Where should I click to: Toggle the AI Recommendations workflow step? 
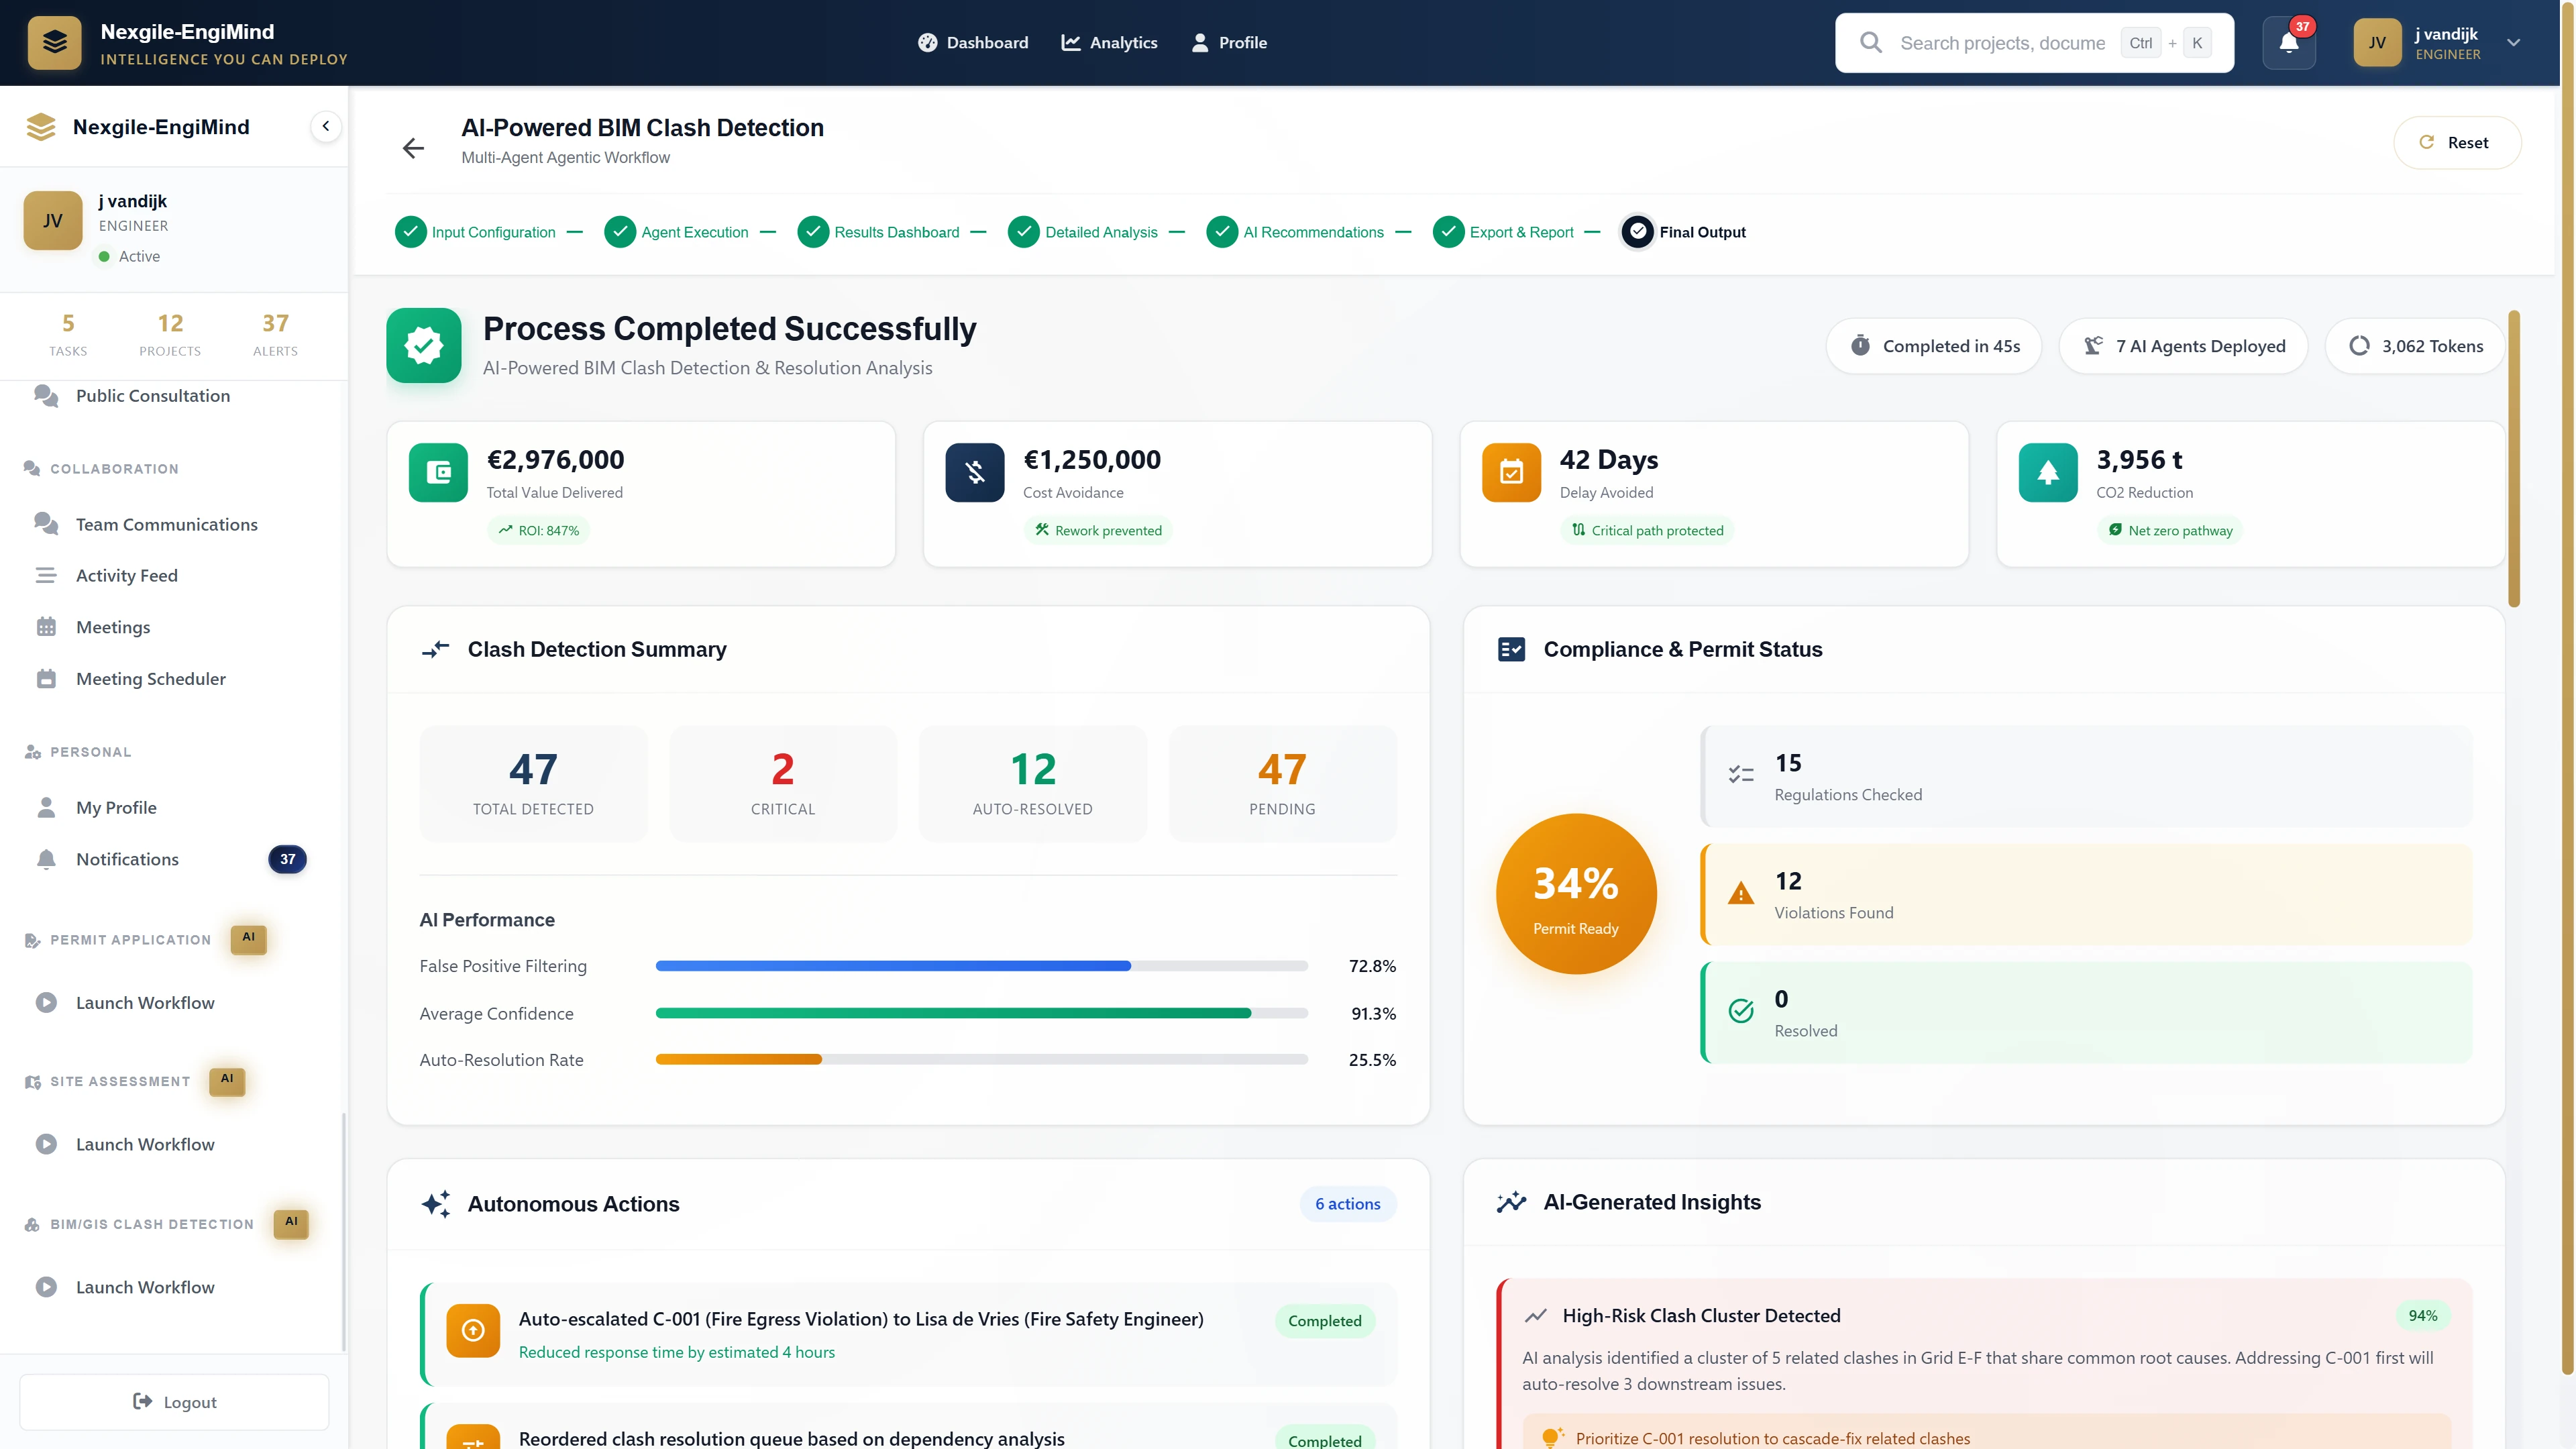coord(1222,231)
